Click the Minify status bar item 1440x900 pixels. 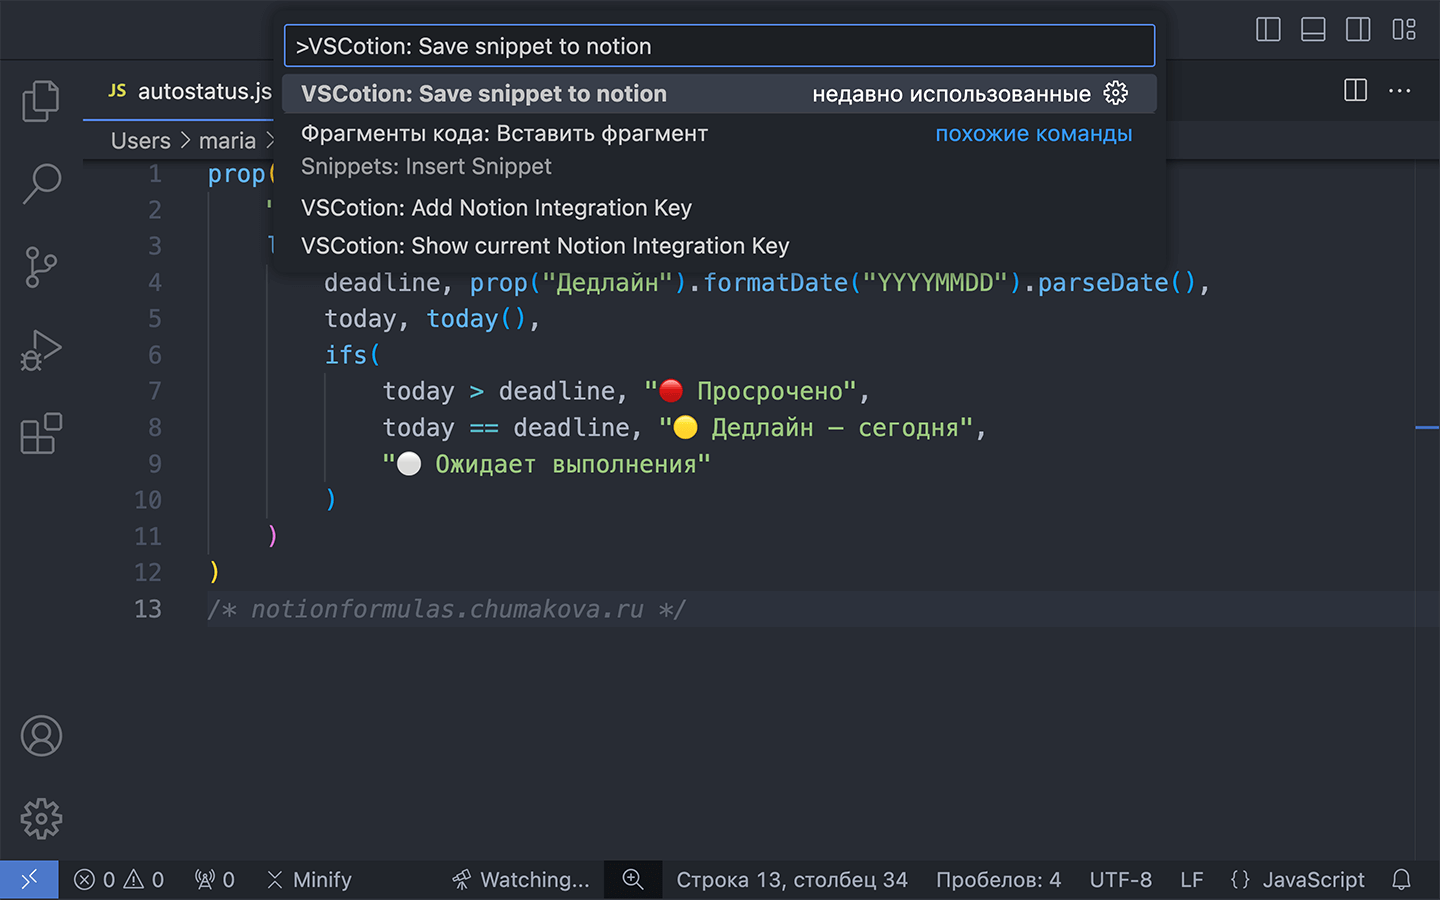pyautogui.click(x=309, y=880)
